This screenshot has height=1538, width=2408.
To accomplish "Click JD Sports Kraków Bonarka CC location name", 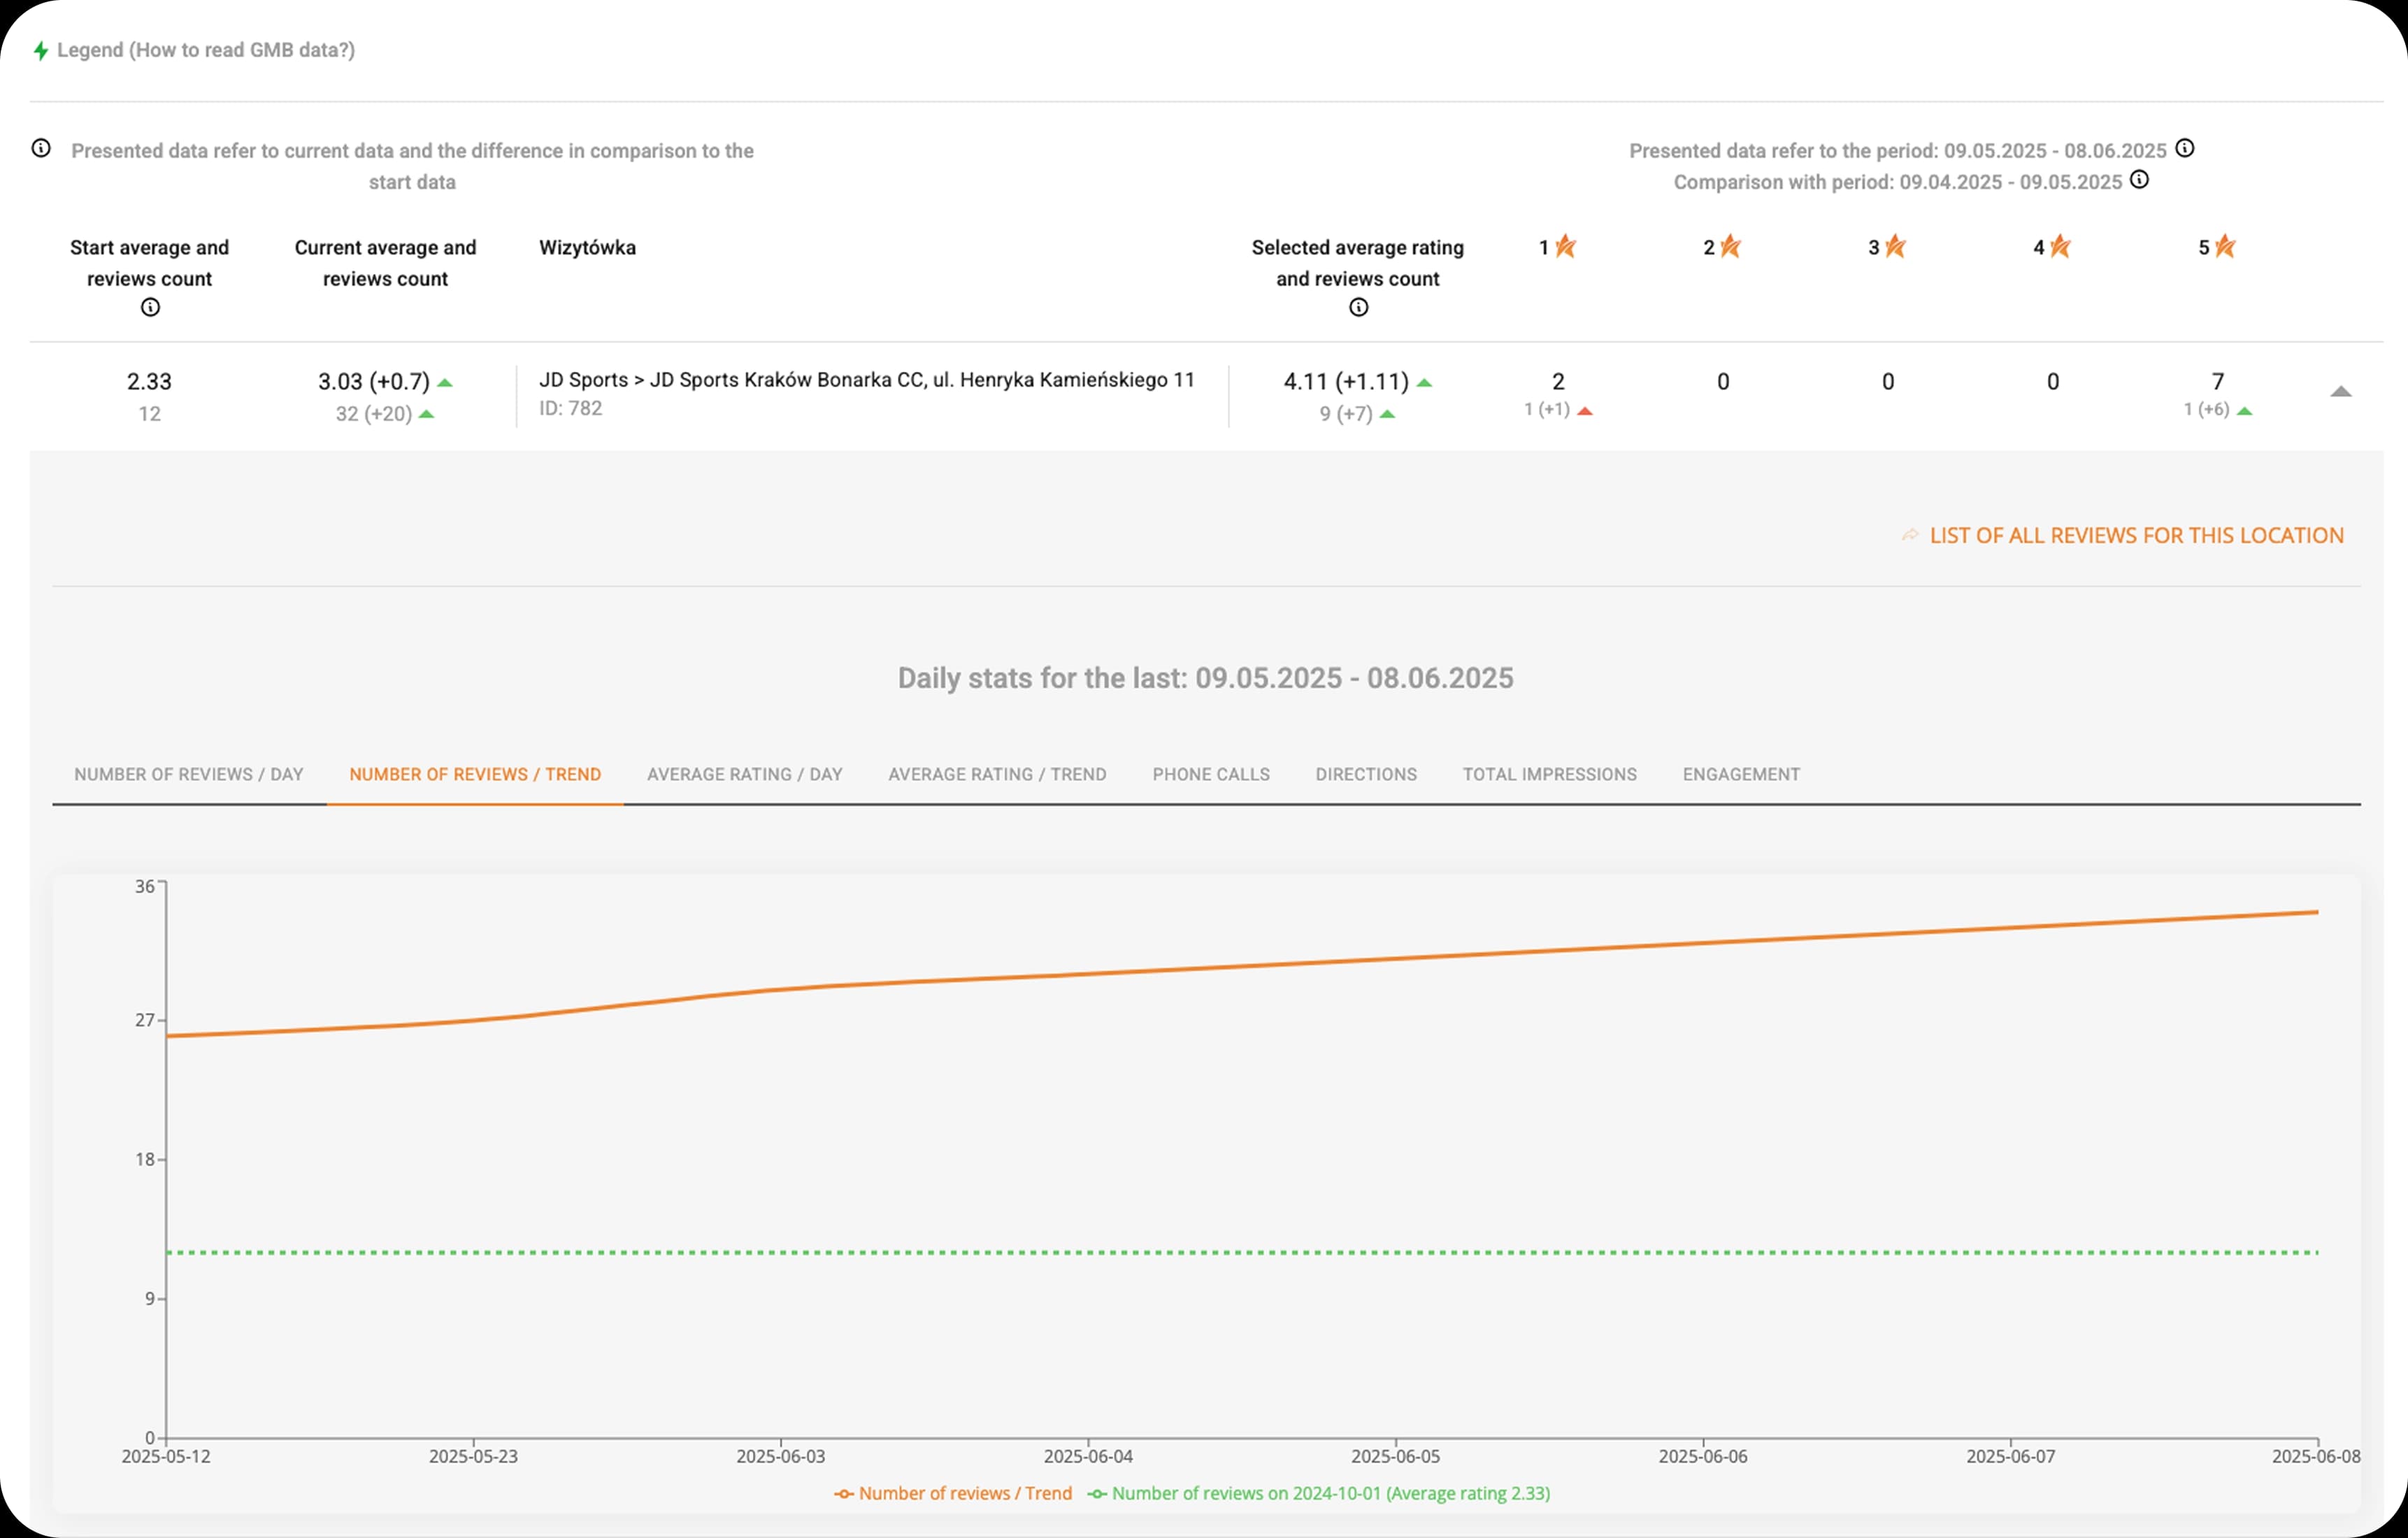I will (x=866, y=380).
